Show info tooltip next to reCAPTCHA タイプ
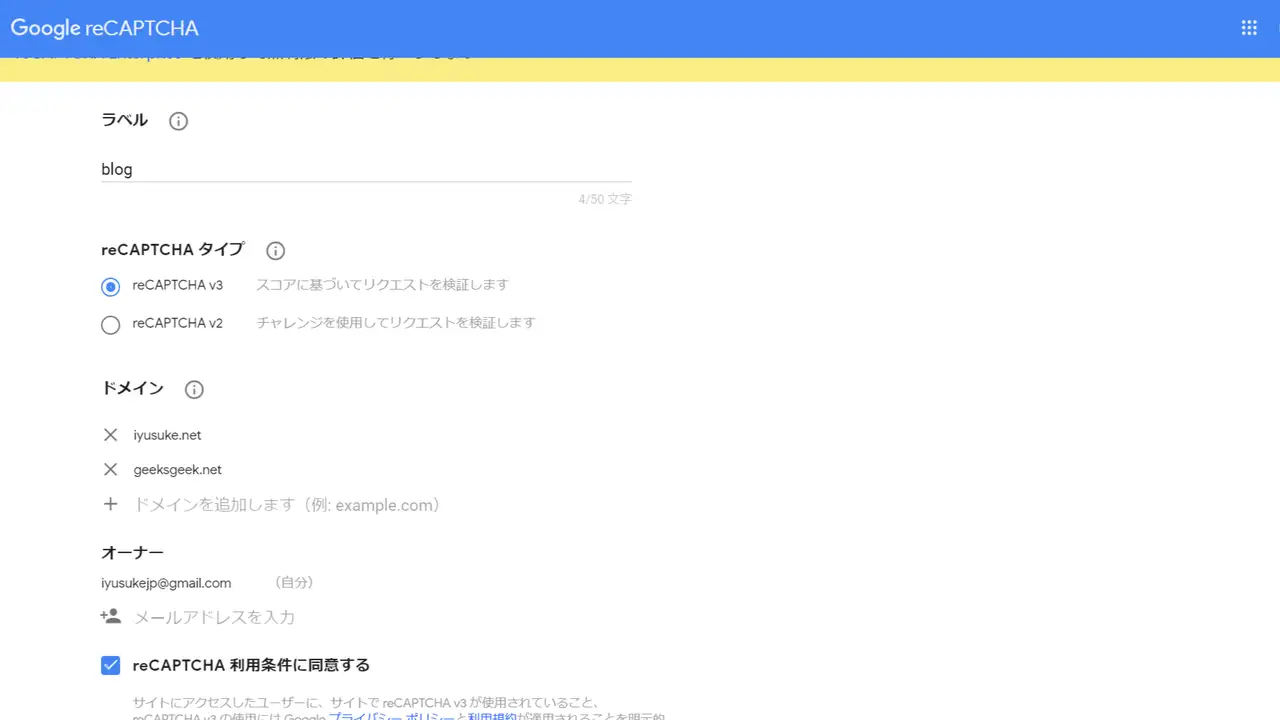The width and height of the screenshot is (1280, 720). [276, 251]
